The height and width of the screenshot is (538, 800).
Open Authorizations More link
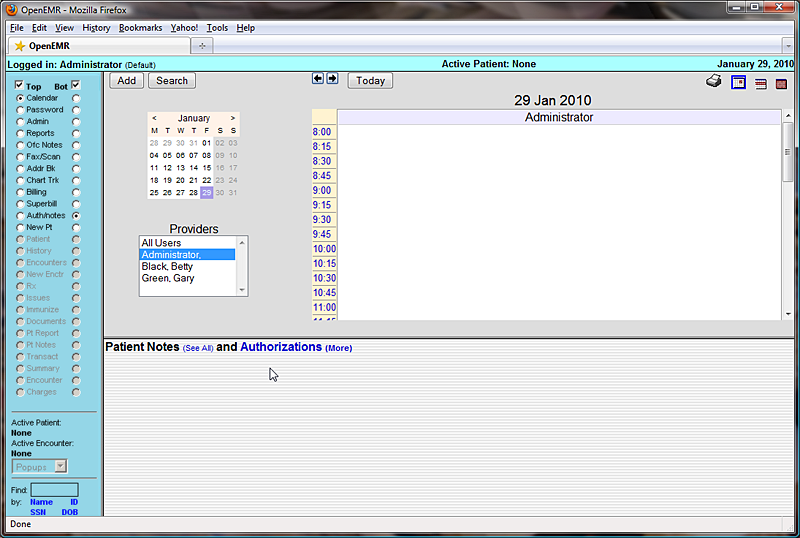339,348
